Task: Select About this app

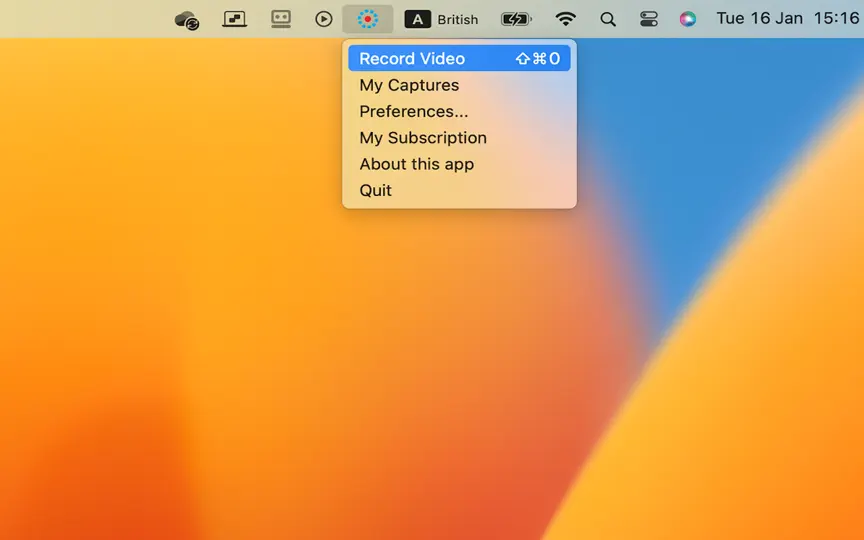Action: point(459,164)
